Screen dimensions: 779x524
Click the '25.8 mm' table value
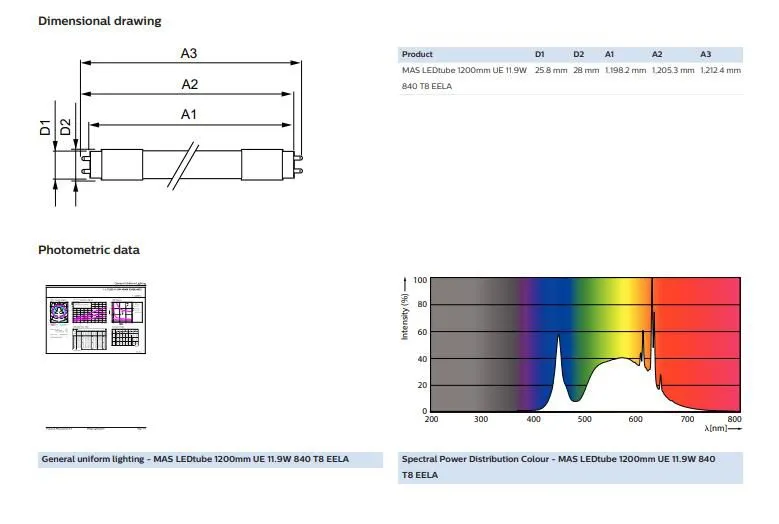tap(550, 71)
